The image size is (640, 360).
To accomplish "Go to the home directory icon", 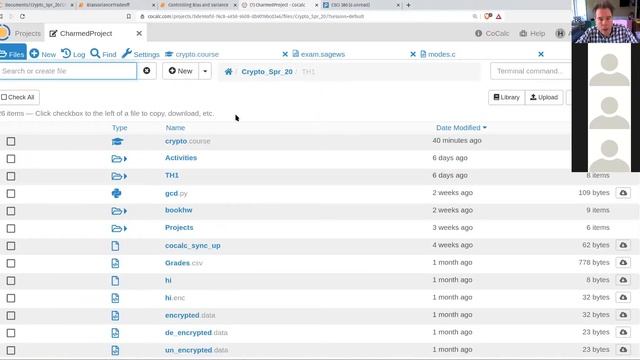I will click(x=229, y=71).
